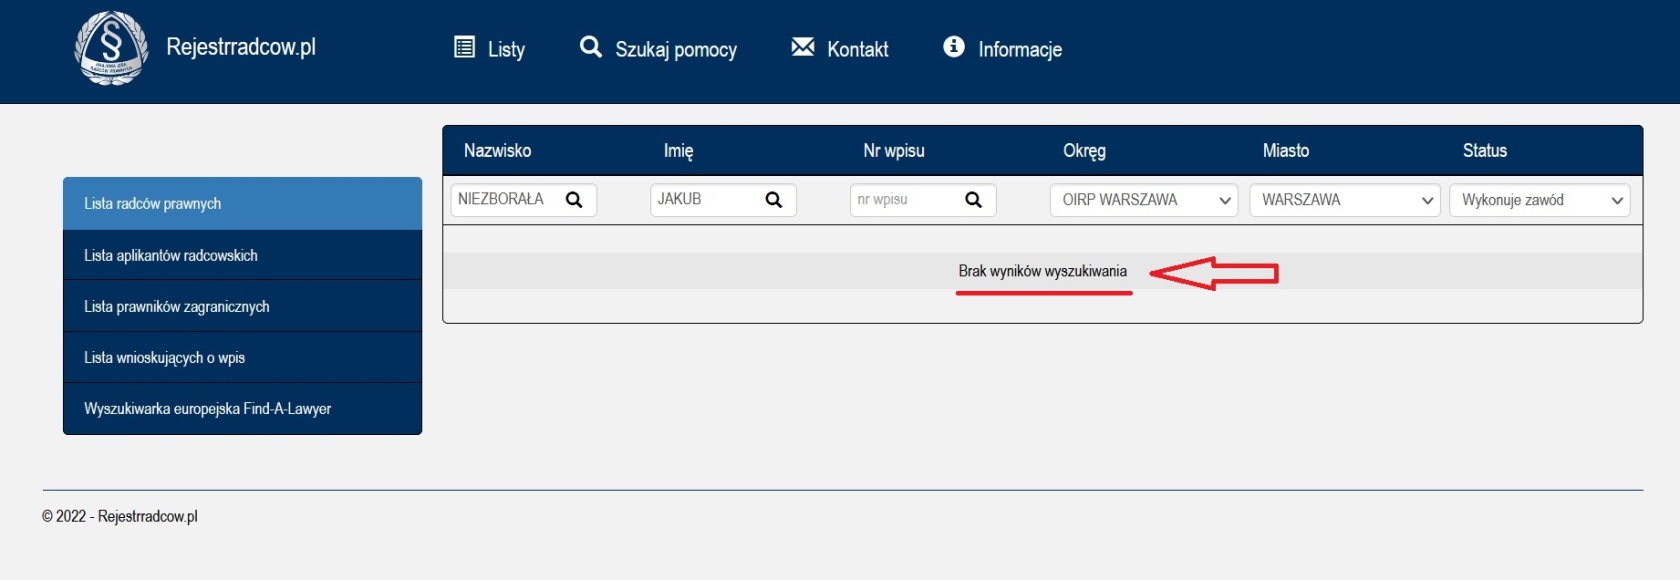Click the Nazwisko input containing NIEZBORAŁA
Viewport: 1680px width, 580px height.
tap(505, 200)
